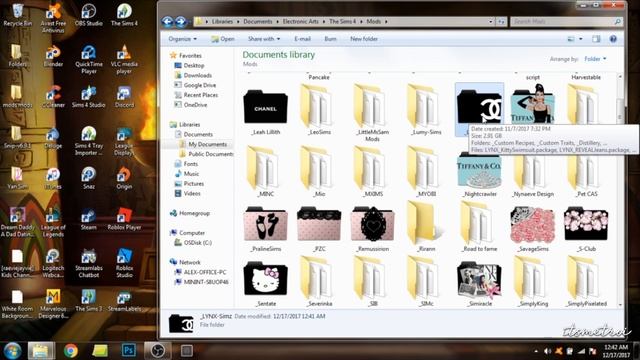Open Avast Free Antivirus shortcut
The height and width of the screenshot is (360, 640).
(x=53, y=18)
